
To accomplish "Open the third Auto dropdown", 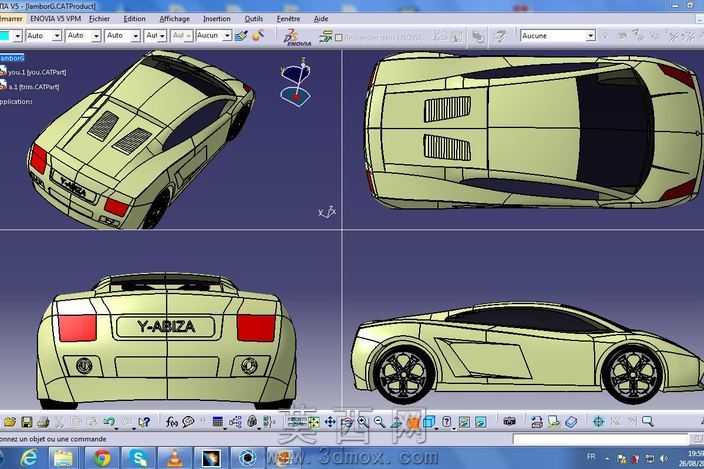I will pos(123,35).
